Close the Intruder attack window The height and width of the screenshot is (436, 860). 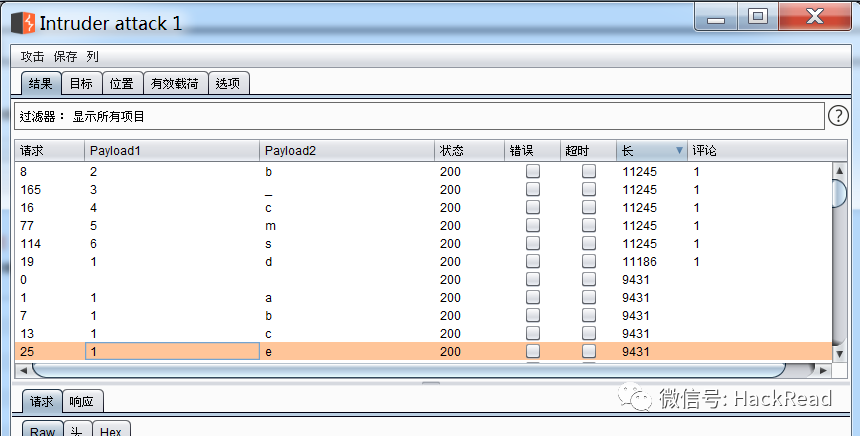tap(814, 17)
